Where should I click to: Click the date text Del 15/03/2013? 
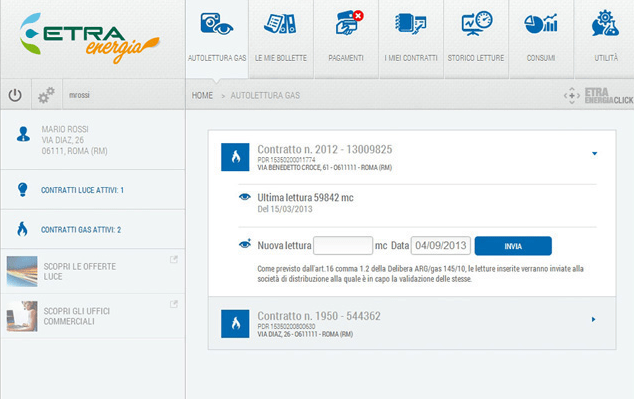point(285,209)
